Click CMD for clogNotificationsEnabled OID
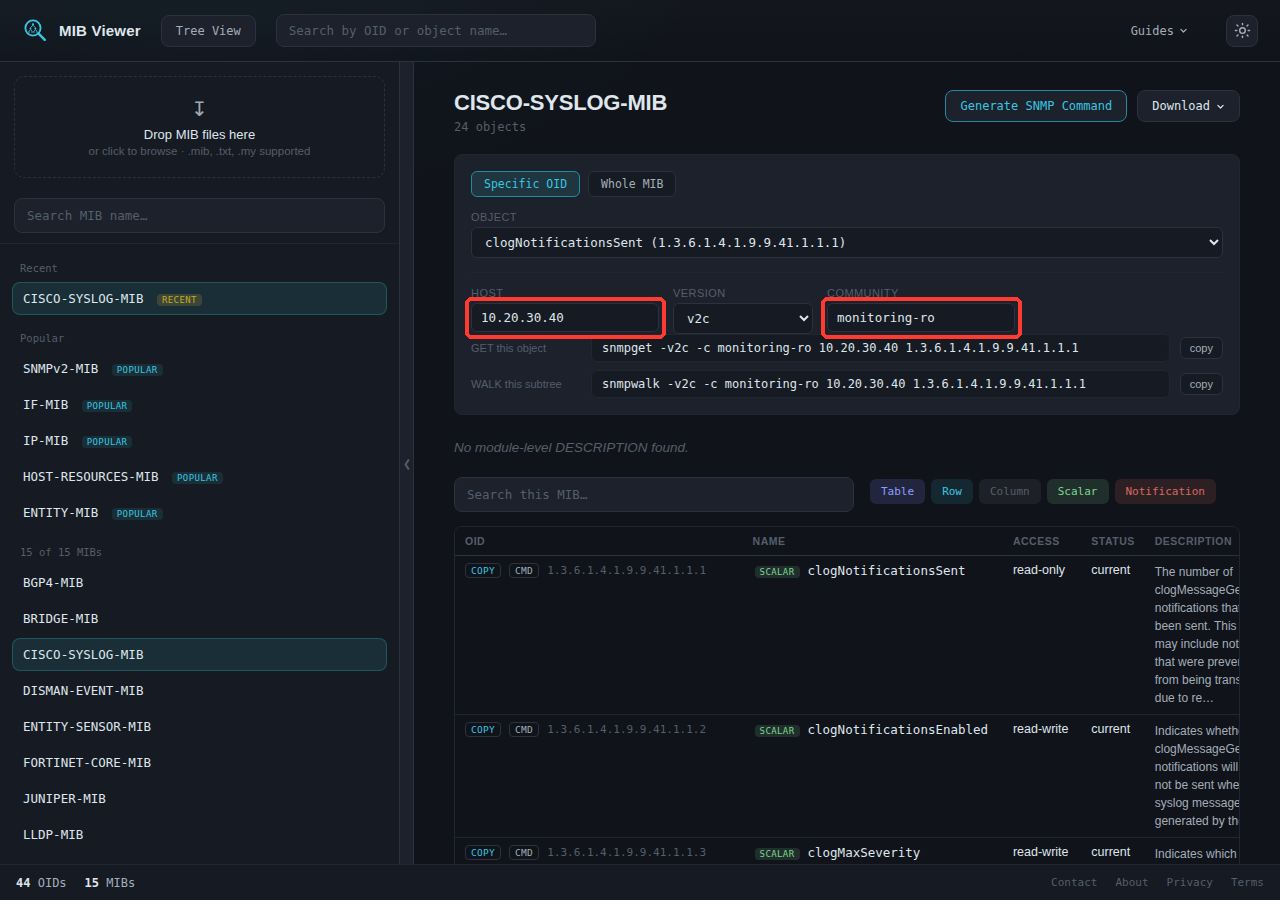The height and width of the screenshot is (900, 1280). 524,730
